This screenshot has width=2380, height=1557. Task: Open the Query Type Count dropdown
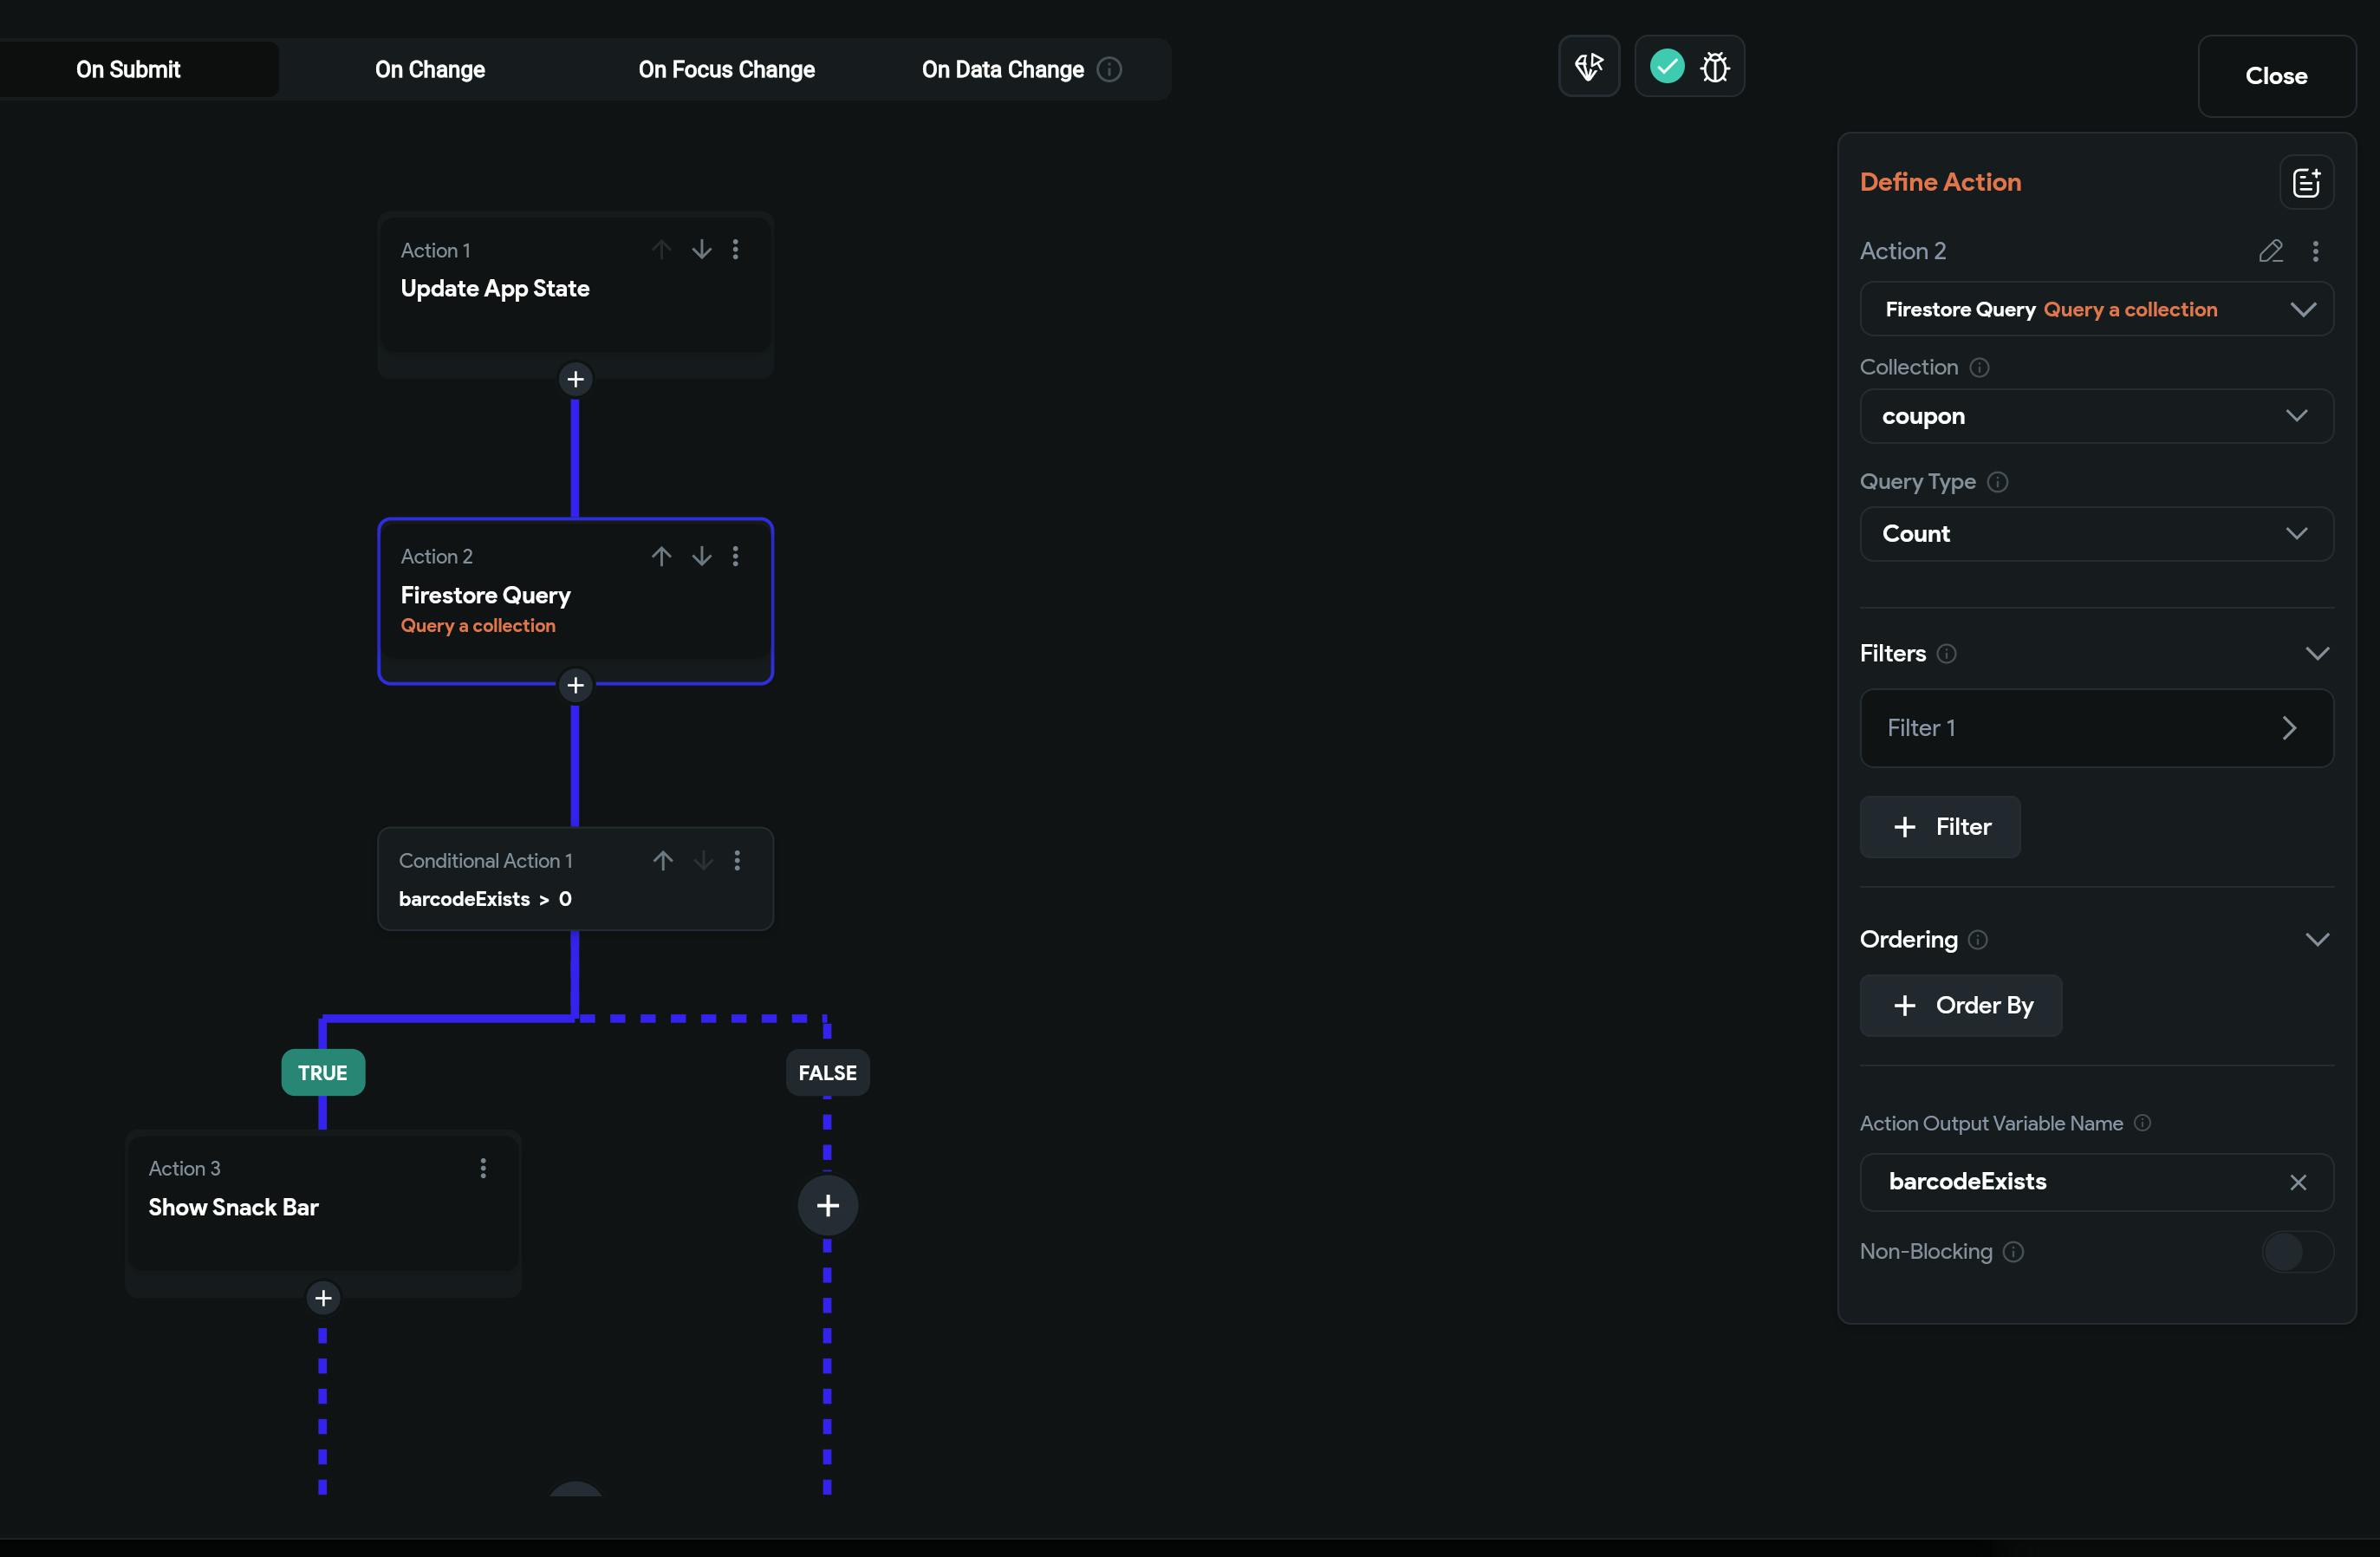[2095, 534]
